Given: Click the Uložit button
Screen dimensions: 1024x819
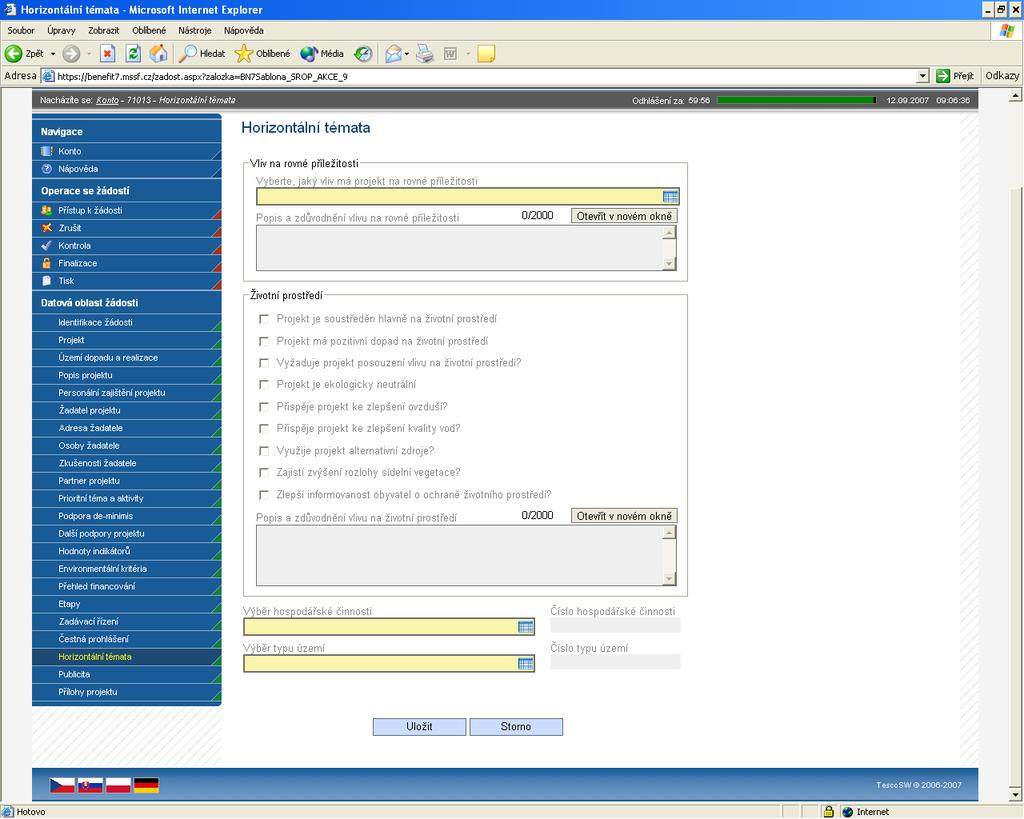Looking at the screenshot, I should [419, 727].
